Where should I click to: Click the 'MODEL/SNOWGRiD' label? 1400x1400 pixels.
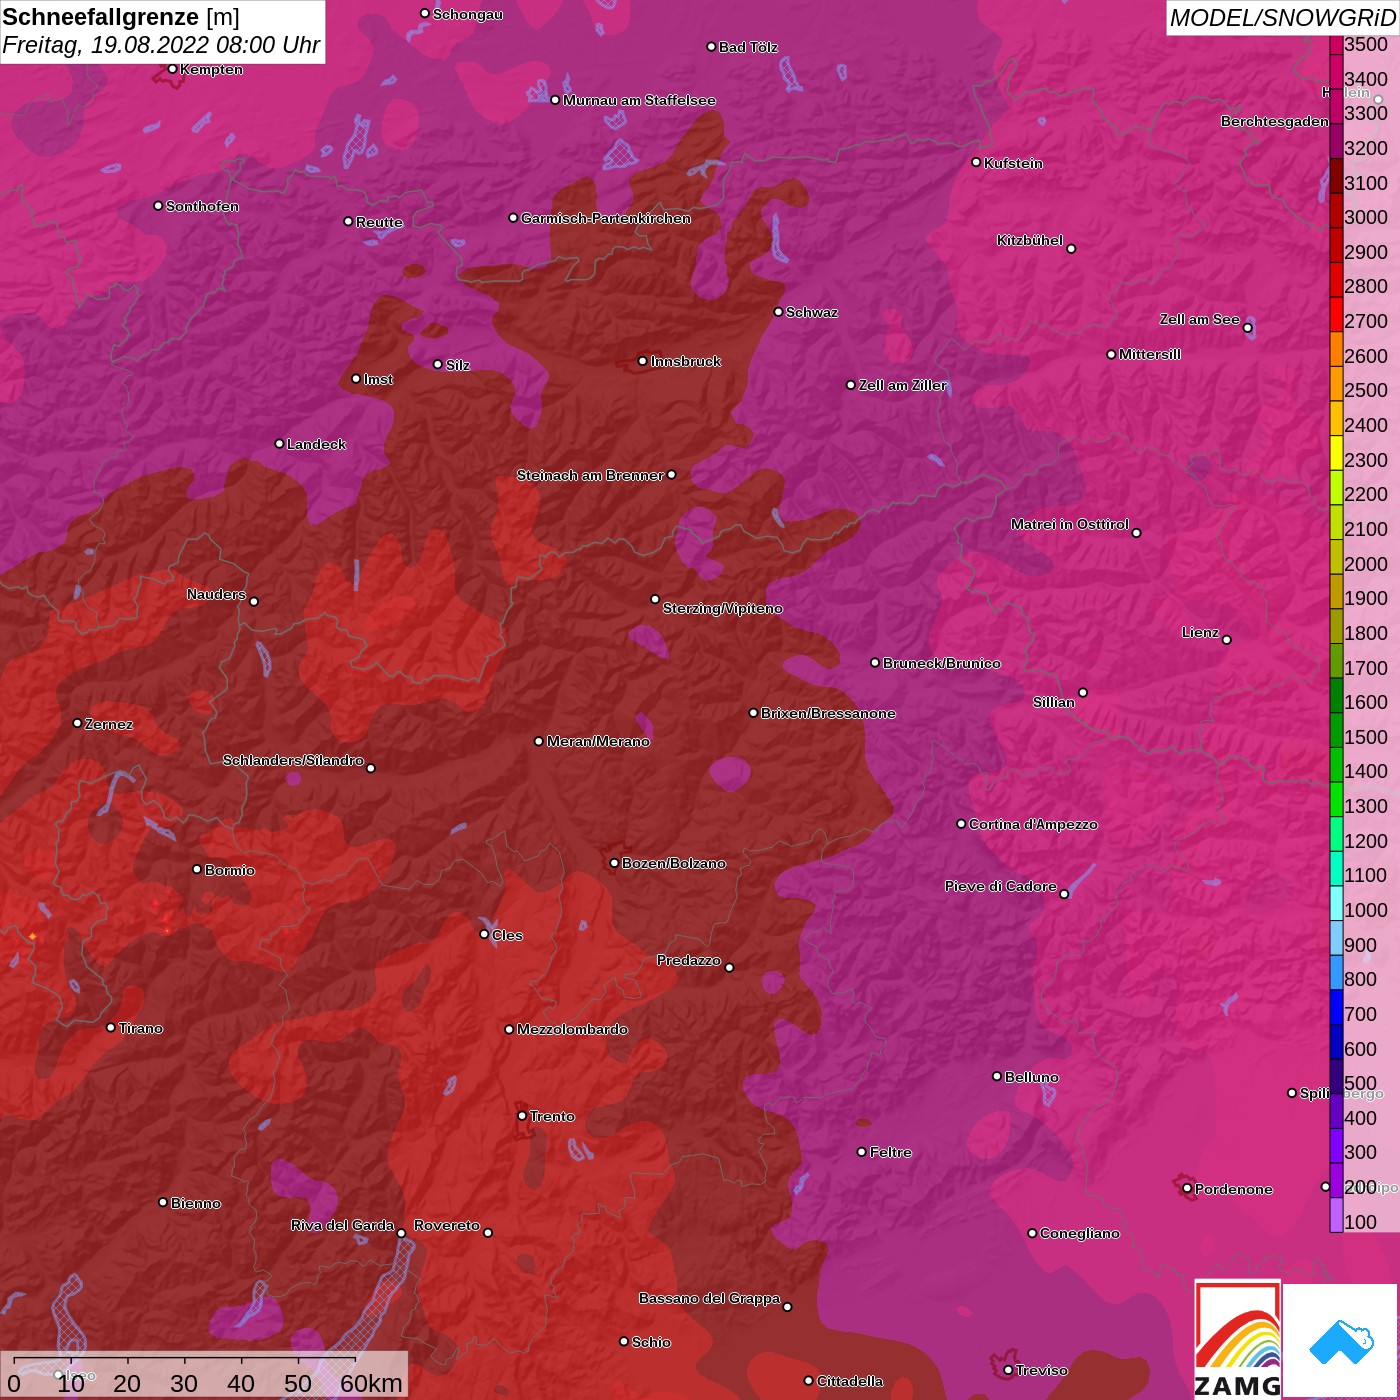(1282, 18)
